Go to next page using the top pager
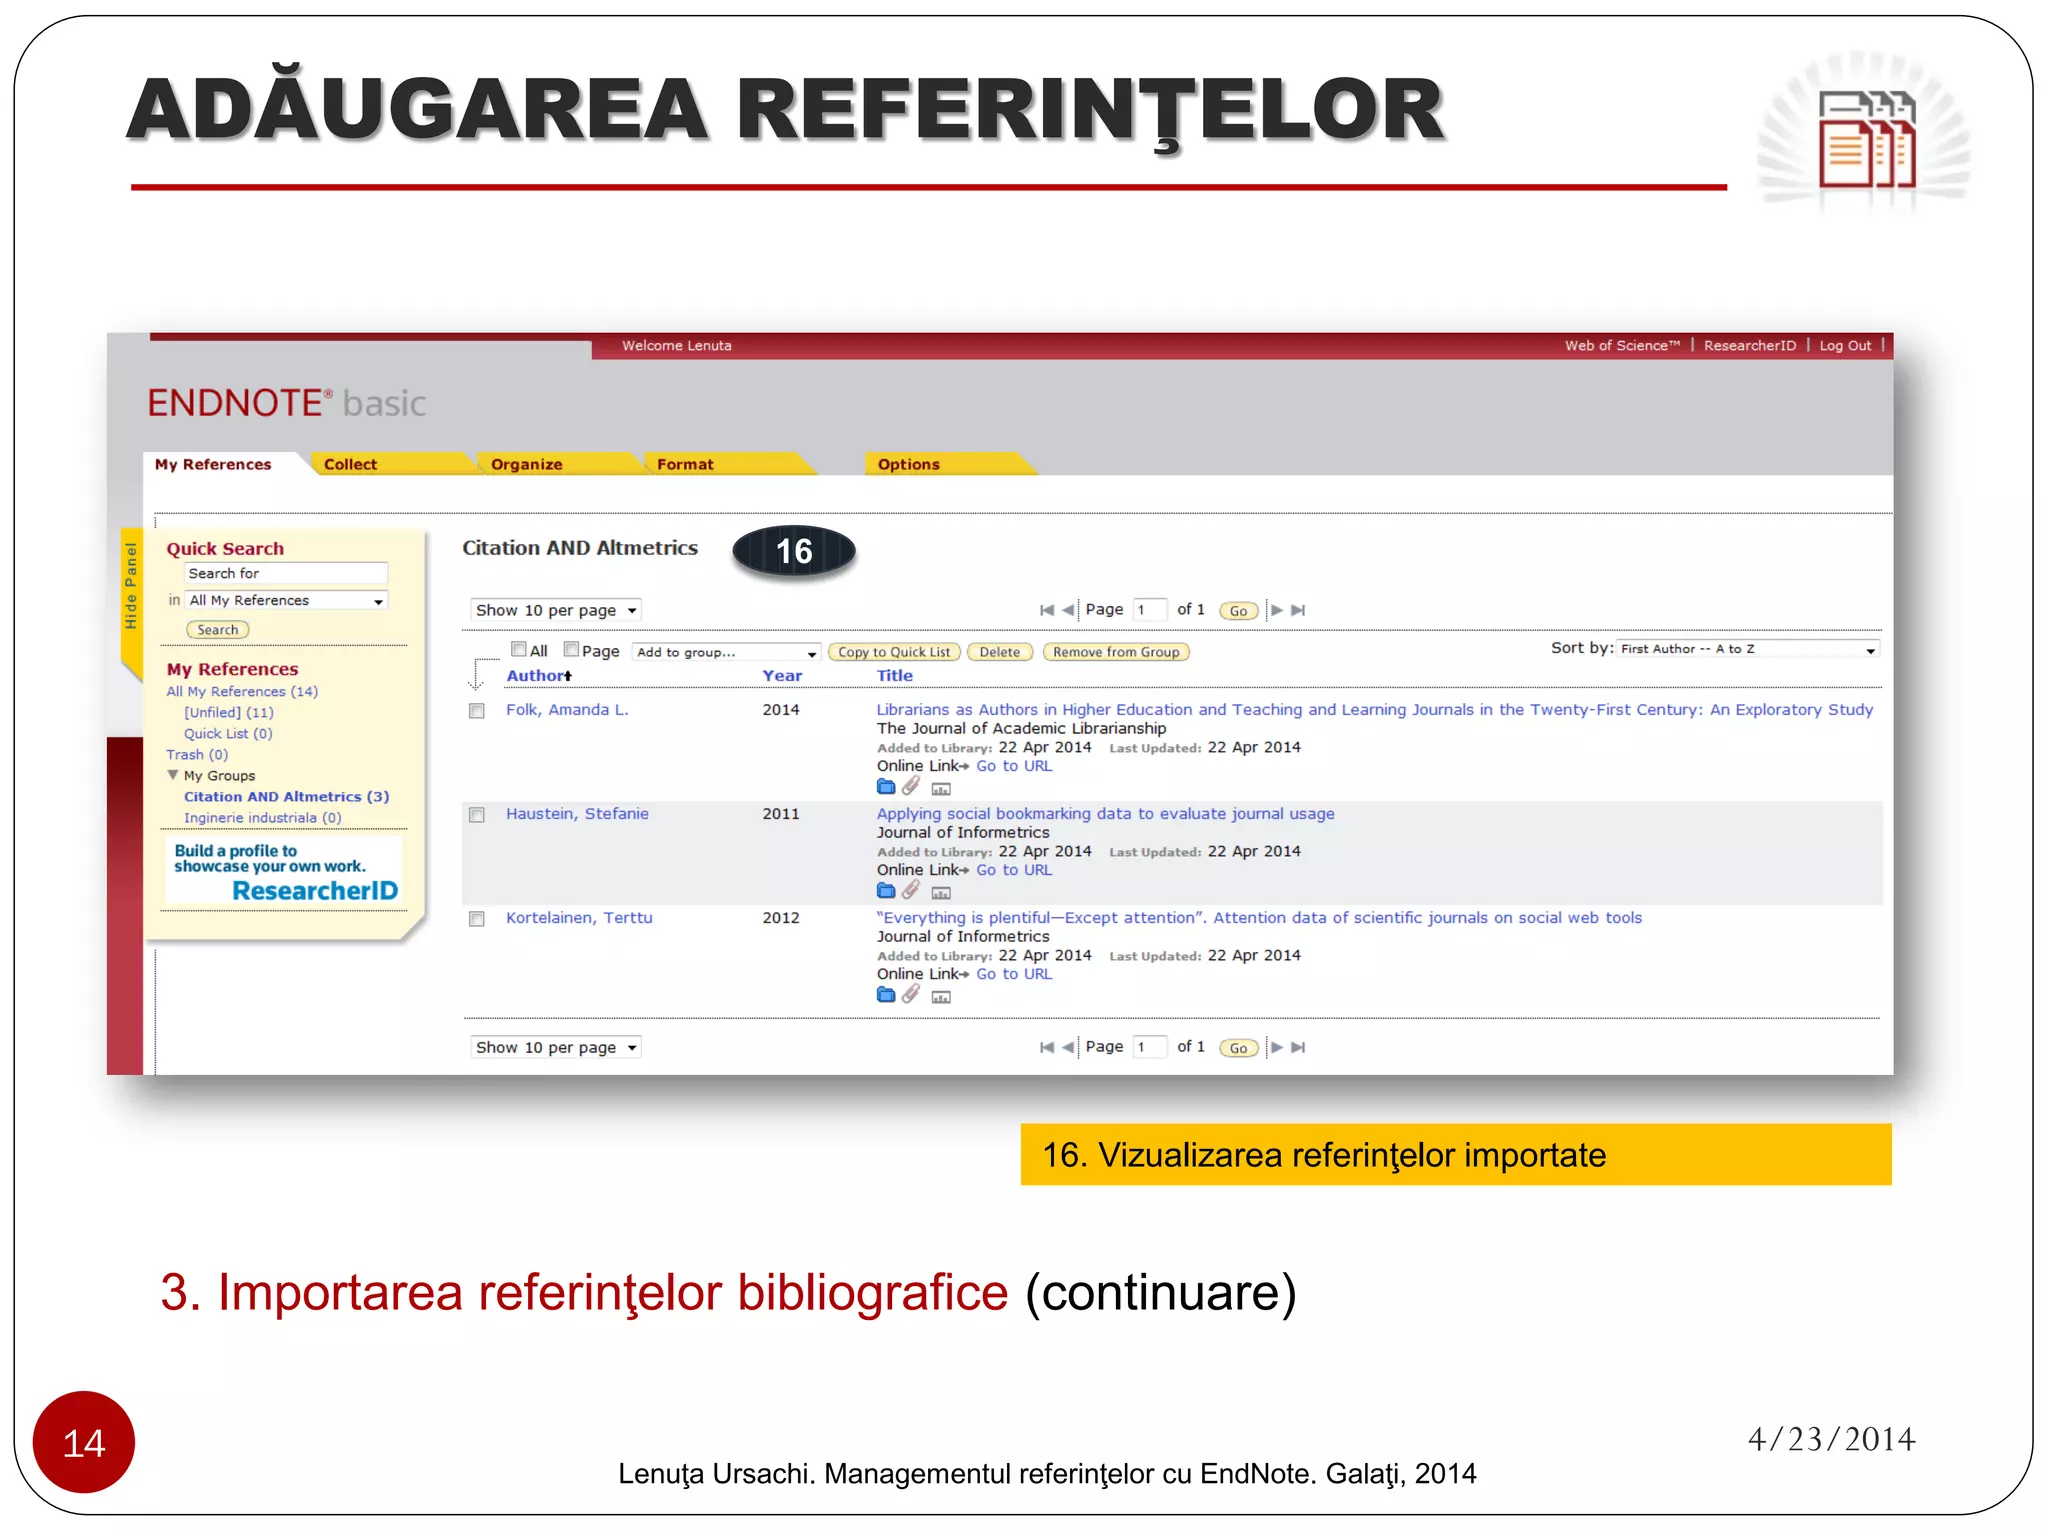This screenshot has width=2048, height=1536. tap(1277, 610)
